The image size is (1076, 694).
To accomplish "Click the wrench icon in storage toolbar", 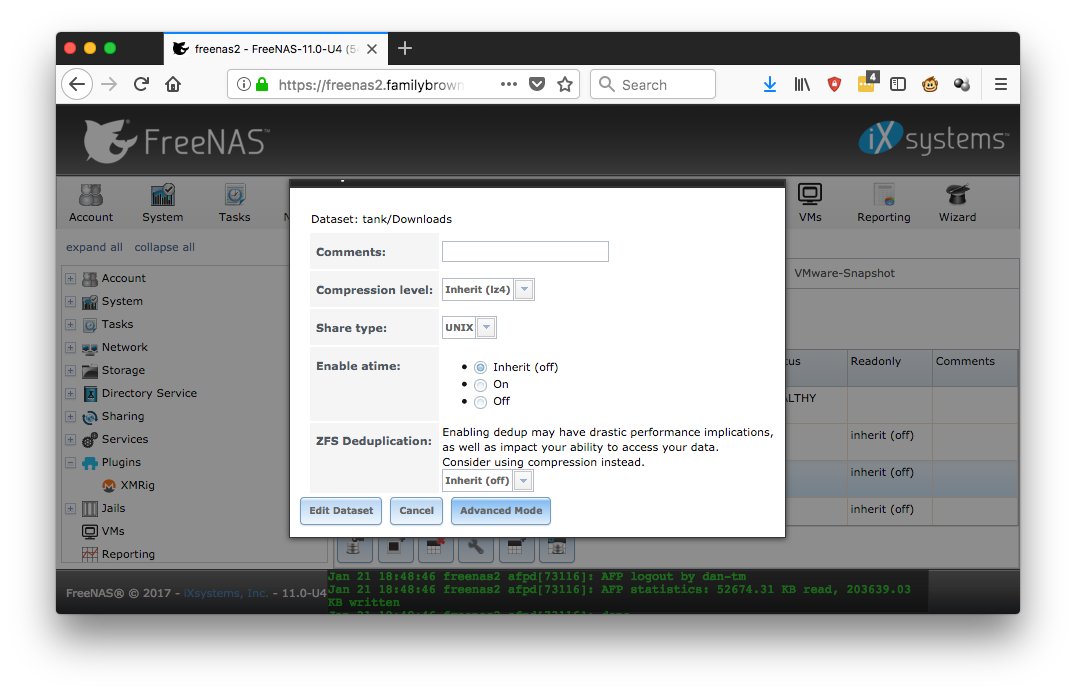I will [x=476, y=548].
